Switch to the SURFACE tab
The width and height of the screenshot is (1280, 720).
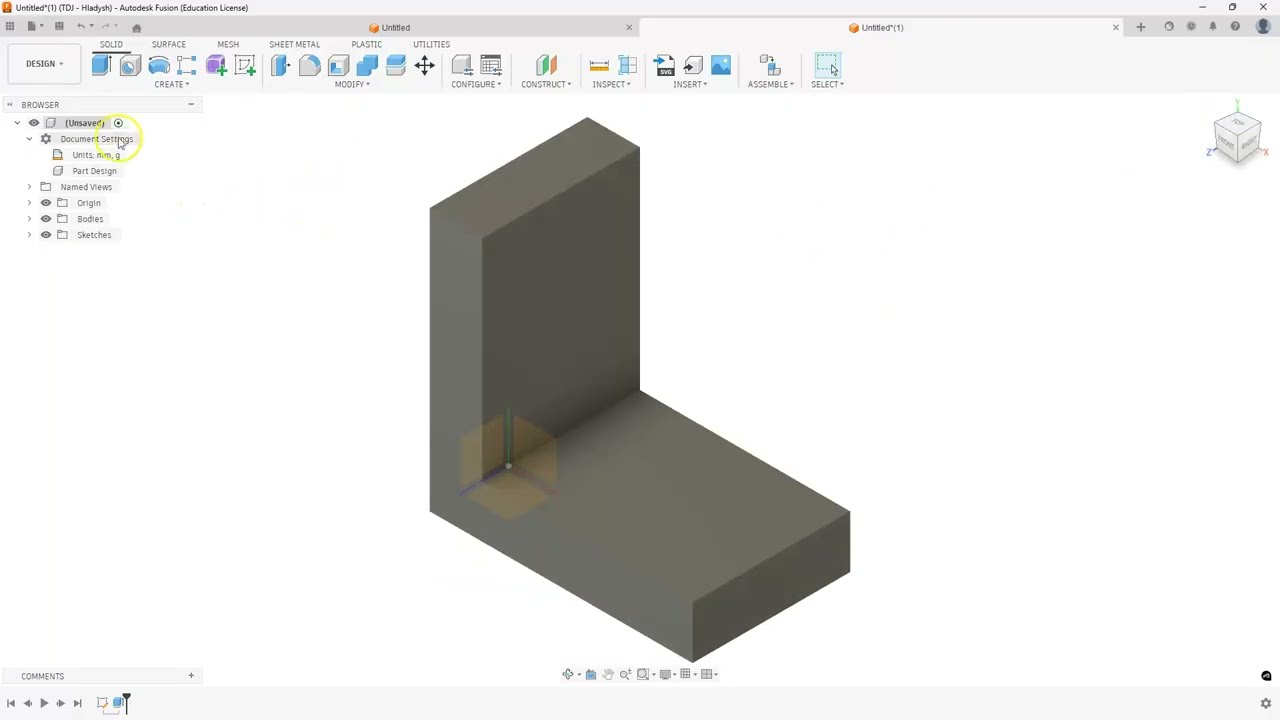[168, 44]
